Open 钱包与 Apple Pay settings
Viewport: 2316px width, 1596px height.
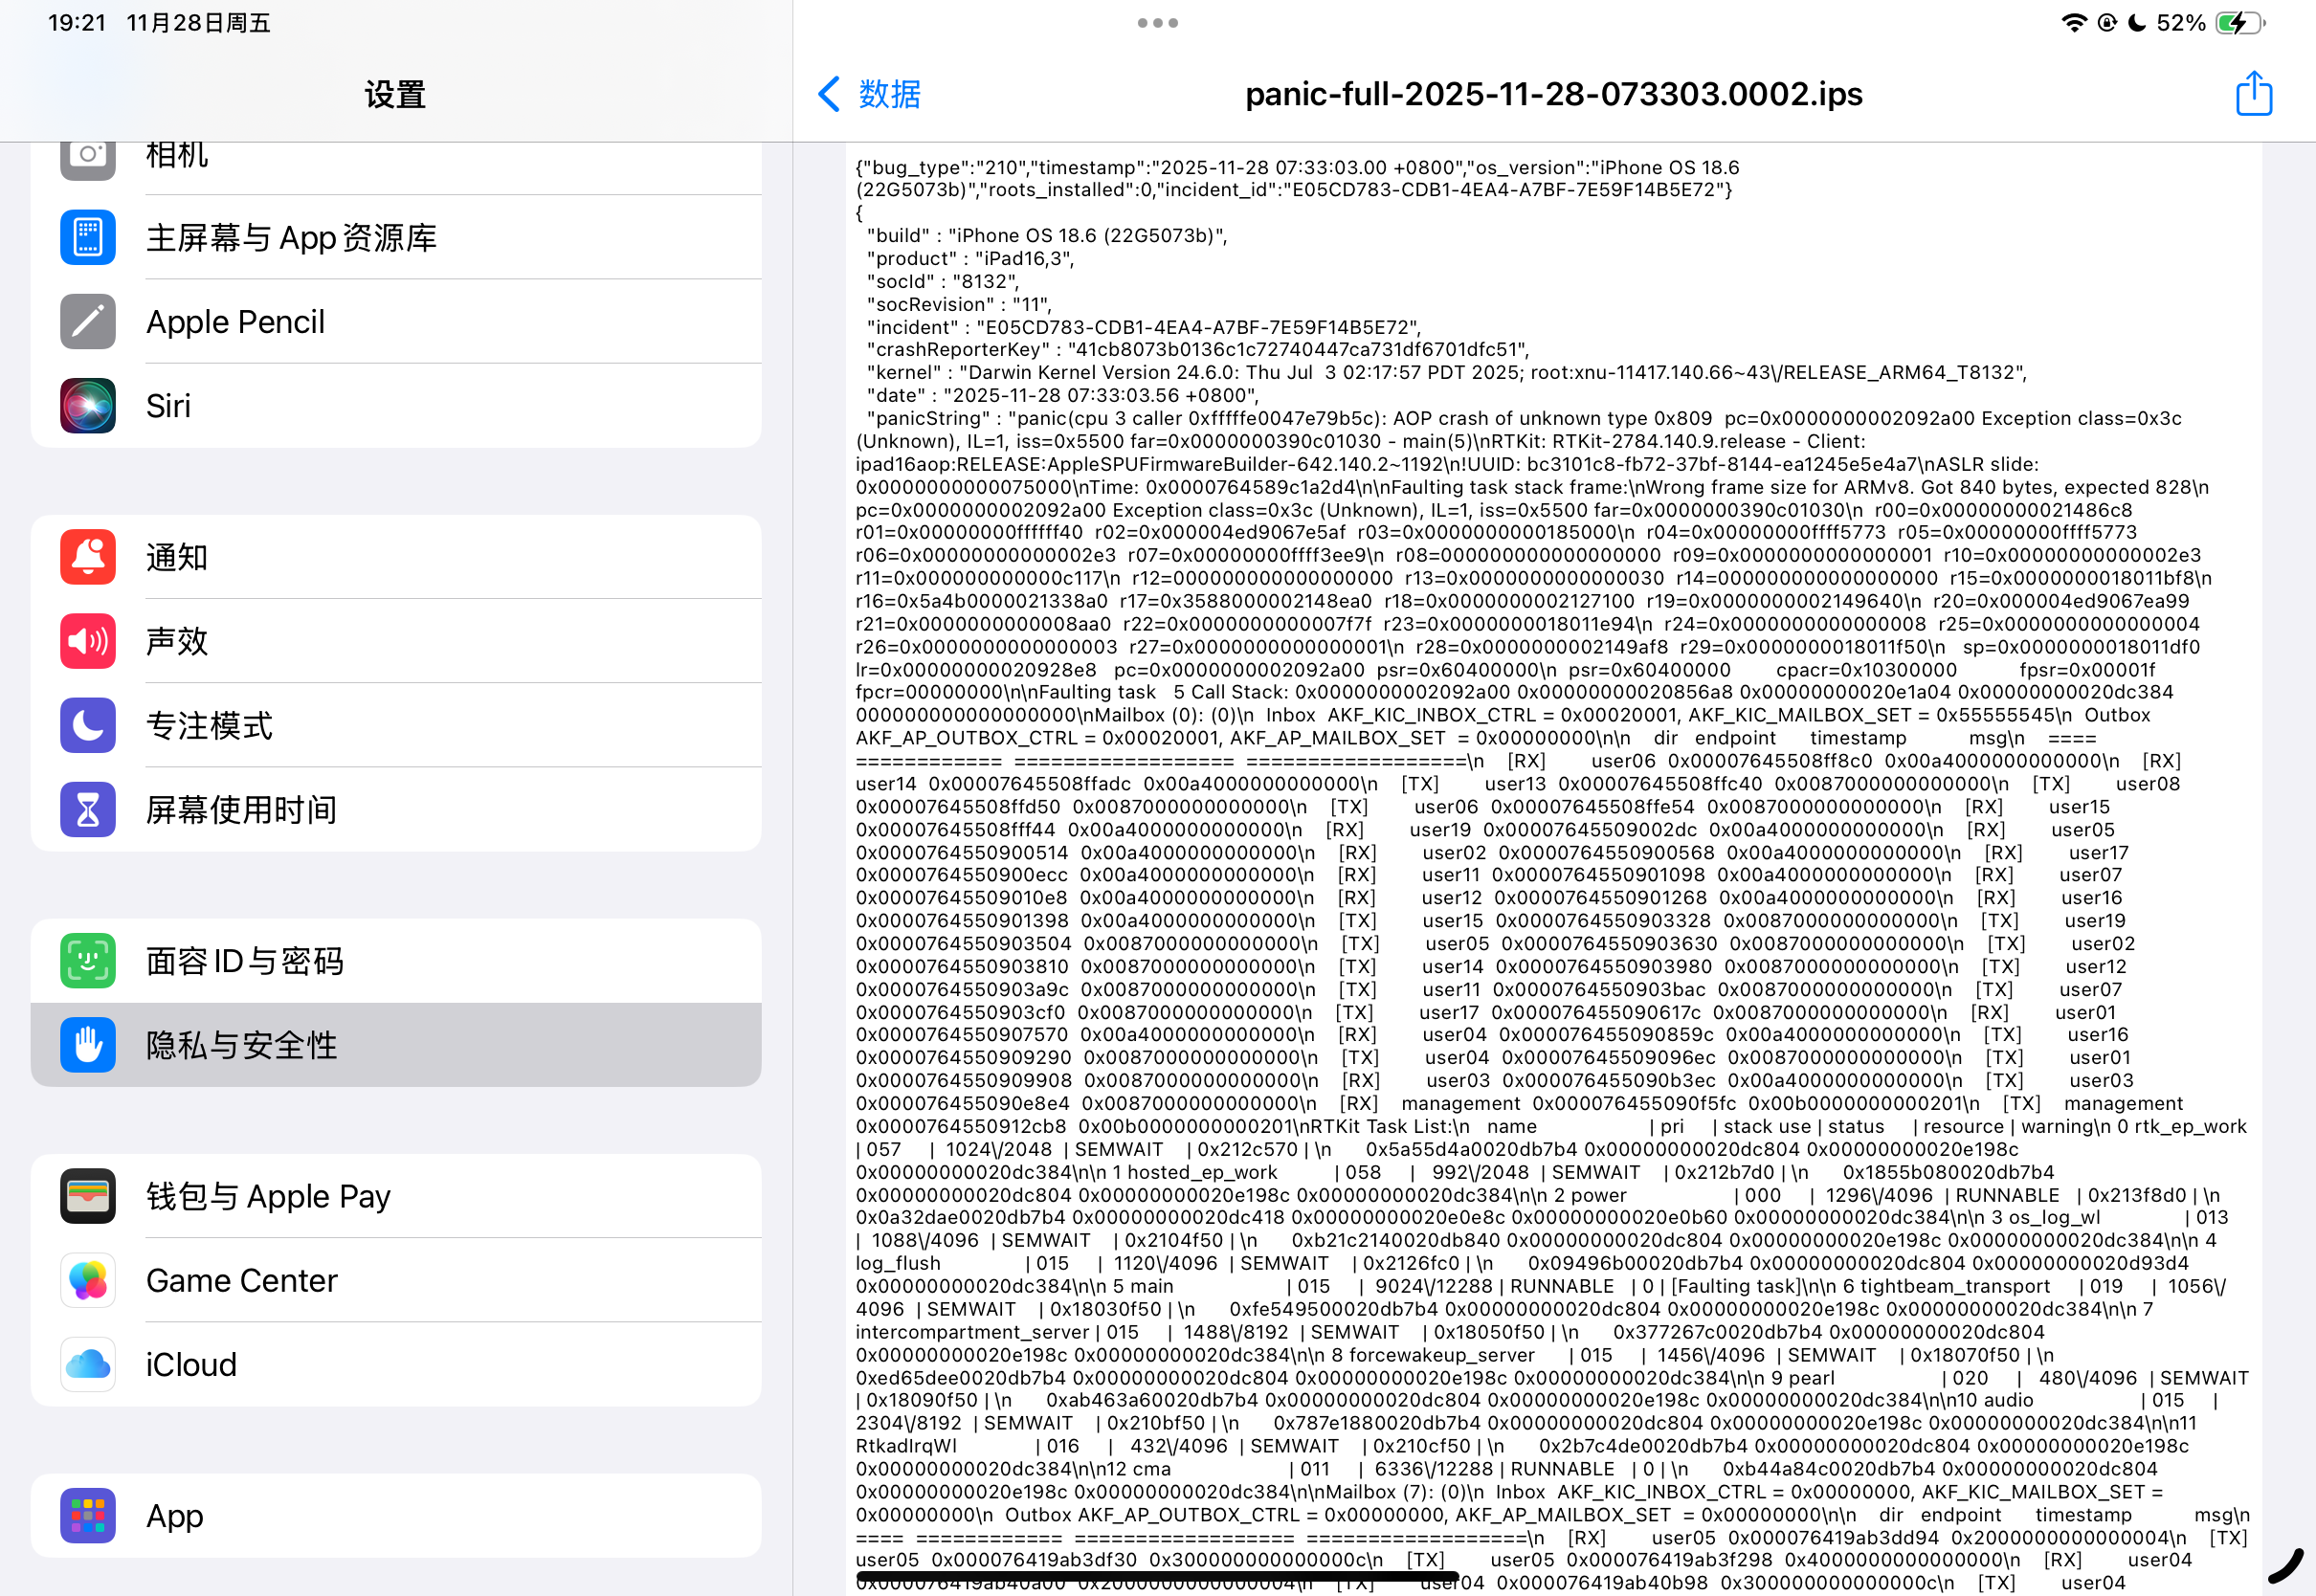[268, 1196]
